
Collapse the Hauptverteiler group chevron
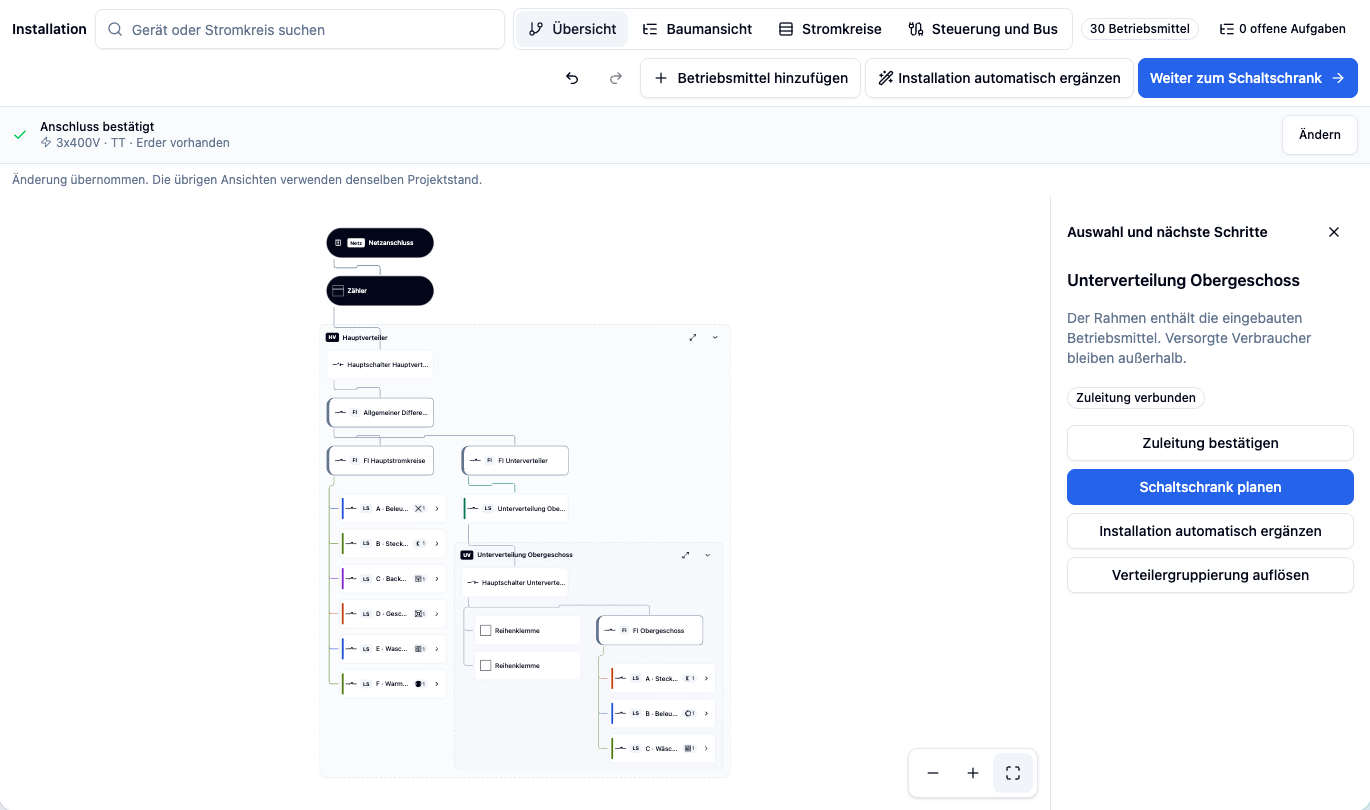pyautogui.click(x=715, y=337)
